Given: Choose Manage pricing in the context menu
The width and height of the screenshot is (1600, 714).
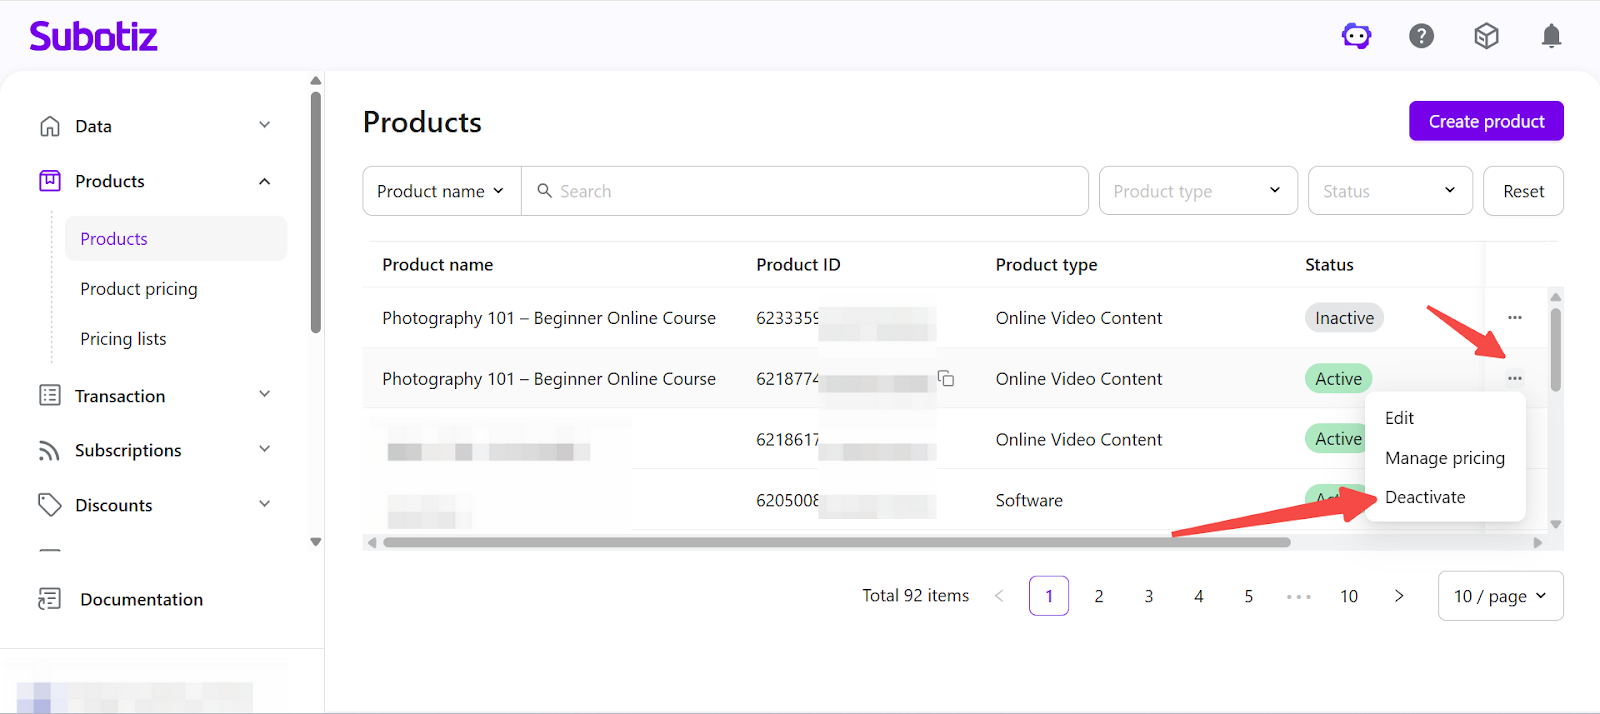Looking at the screenshot, I should (x=1444, y=458).
